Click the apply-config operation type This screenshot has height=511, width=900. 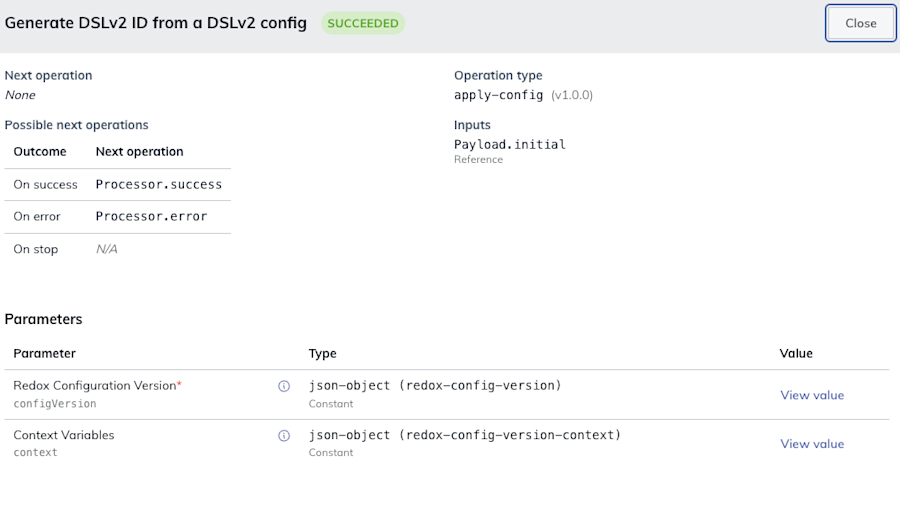499,95
